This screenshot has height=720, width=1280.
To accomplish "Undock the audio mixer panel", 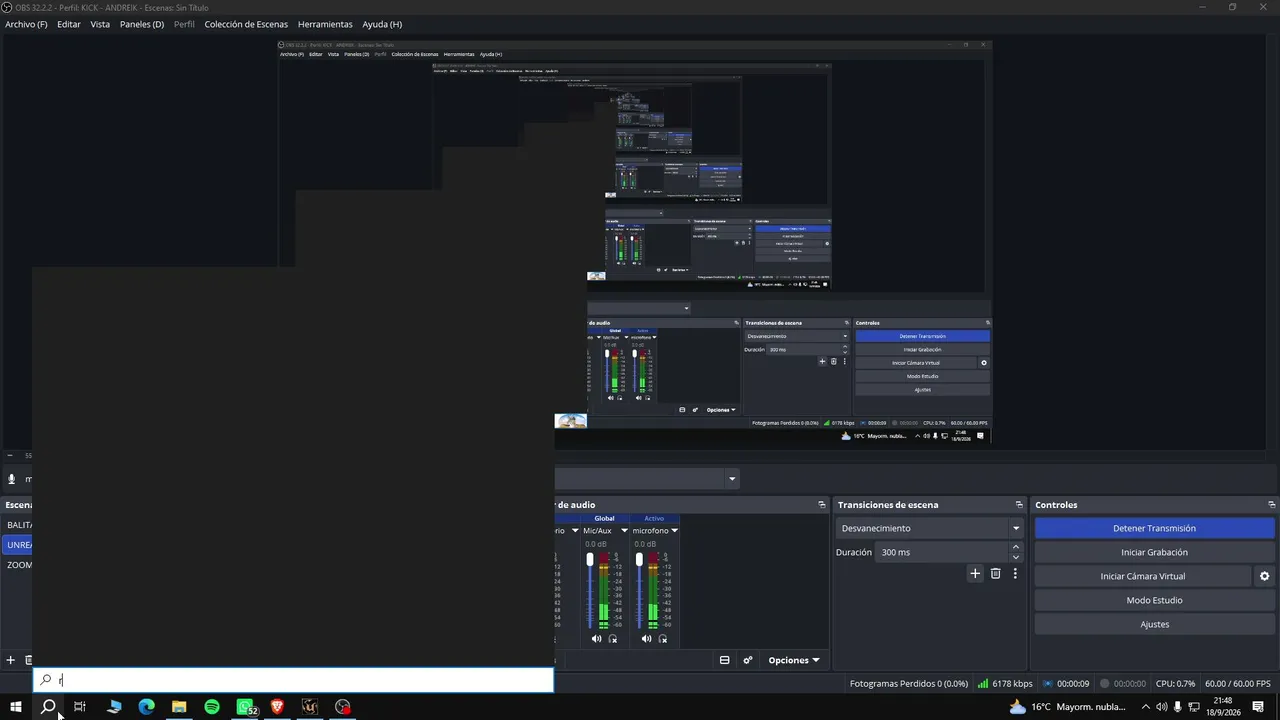I will tap(821, 505).
